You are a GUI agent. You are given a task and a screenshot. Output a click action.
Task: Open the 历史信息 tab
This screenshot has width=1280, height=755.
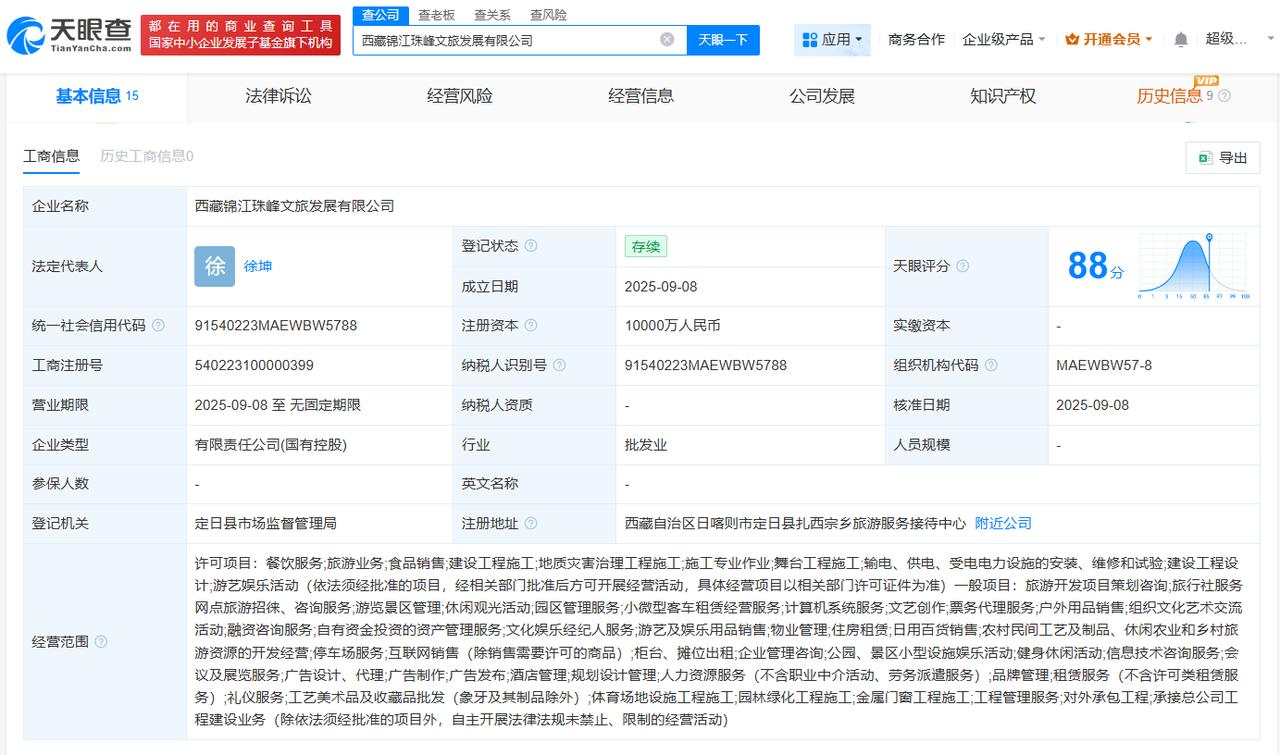pyautogui.click(x=1169, y=96)
